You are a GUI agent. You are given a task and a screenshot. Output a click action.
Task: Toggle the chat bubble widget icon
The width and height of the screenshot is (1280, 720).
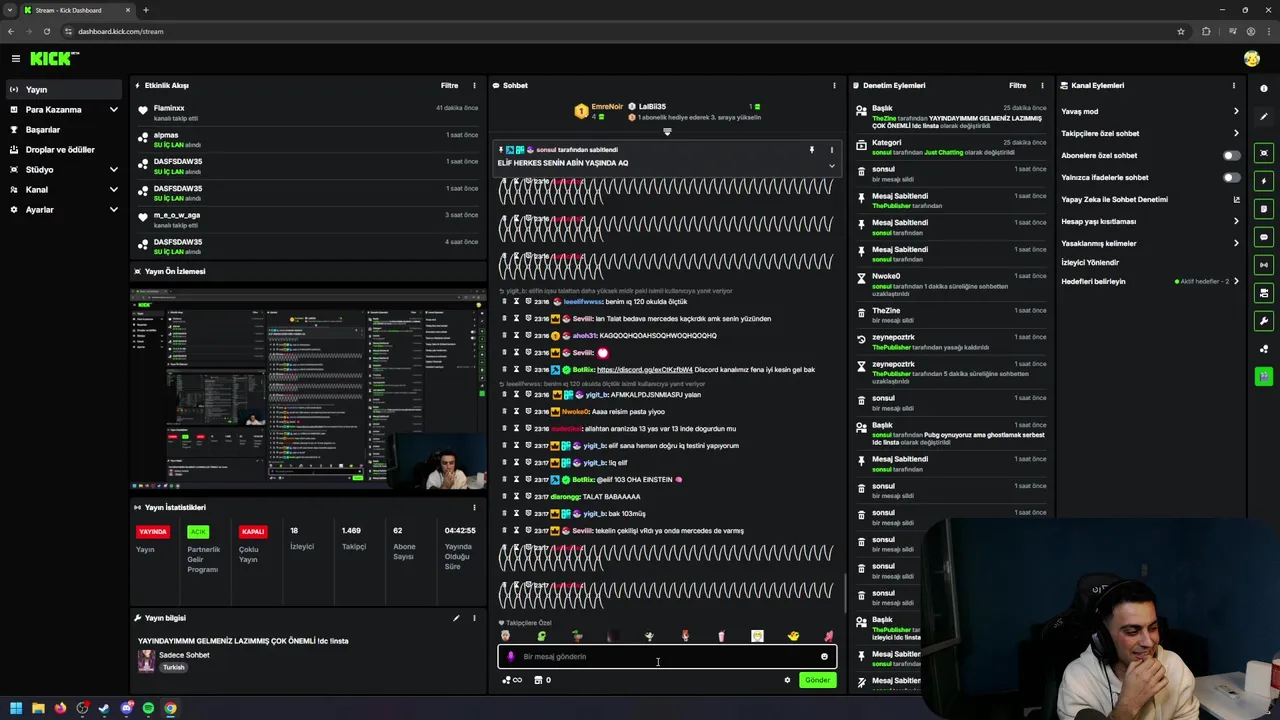pos(1264,237)
